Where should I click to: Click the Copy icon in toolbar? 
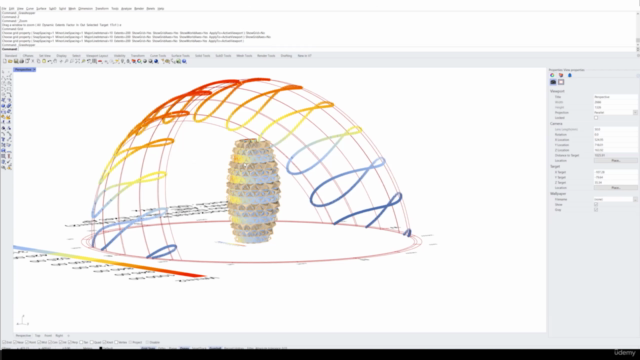tap(39, 61)
